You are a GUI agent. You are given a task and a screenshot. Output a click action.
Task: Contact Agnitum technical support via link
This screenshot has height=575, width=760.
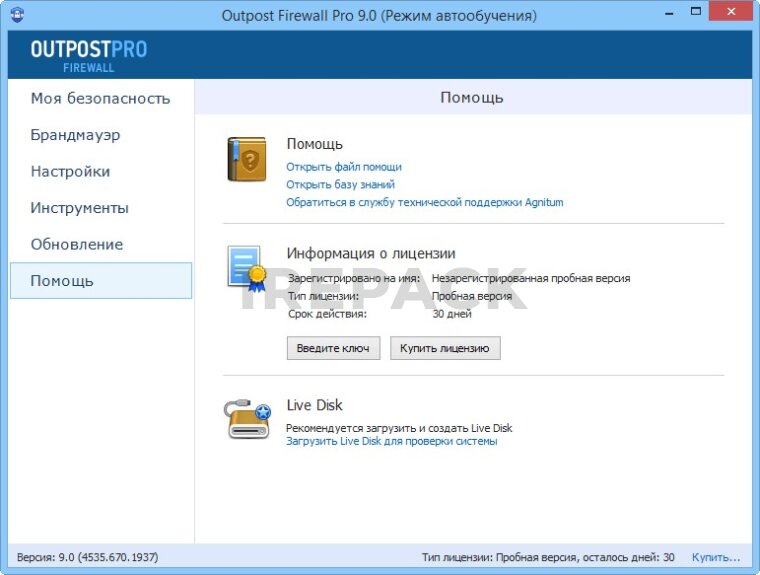(x=425, y=202)
